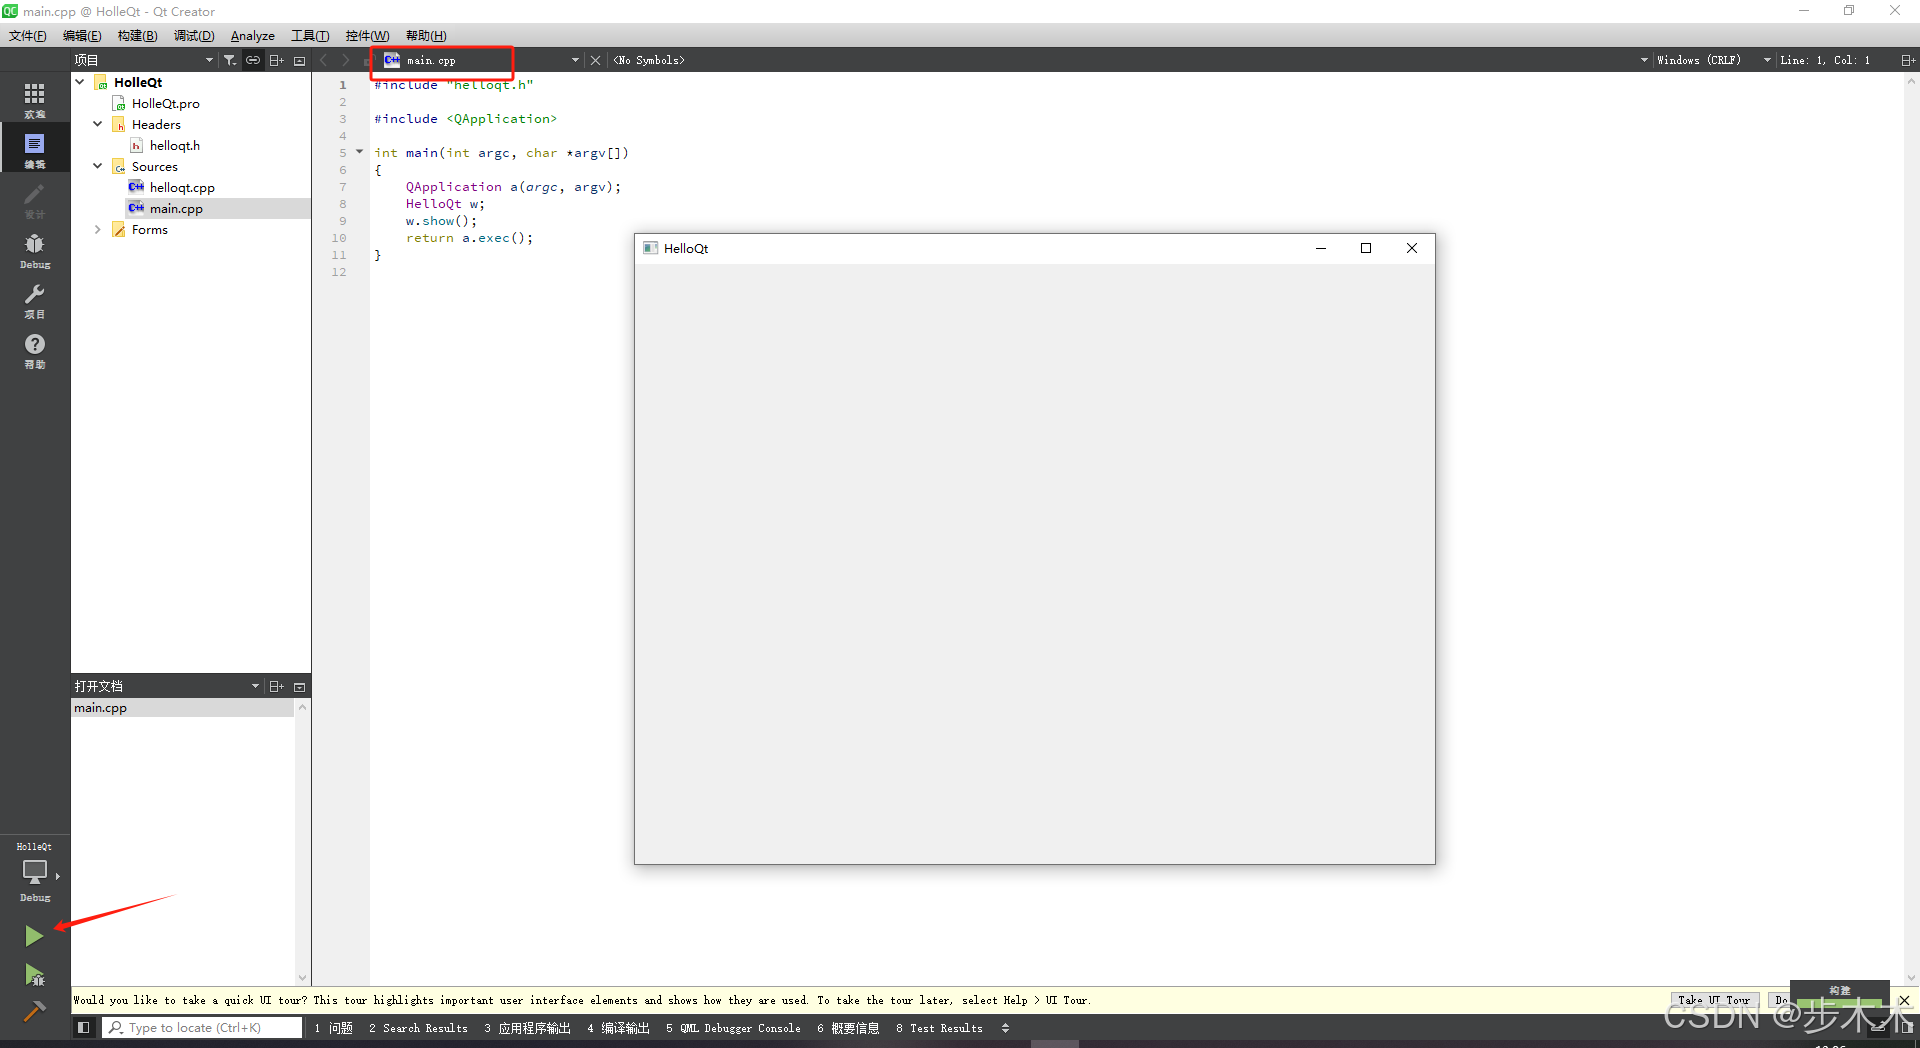Click Take UI Tour button

click(x=1714, y=1000)
